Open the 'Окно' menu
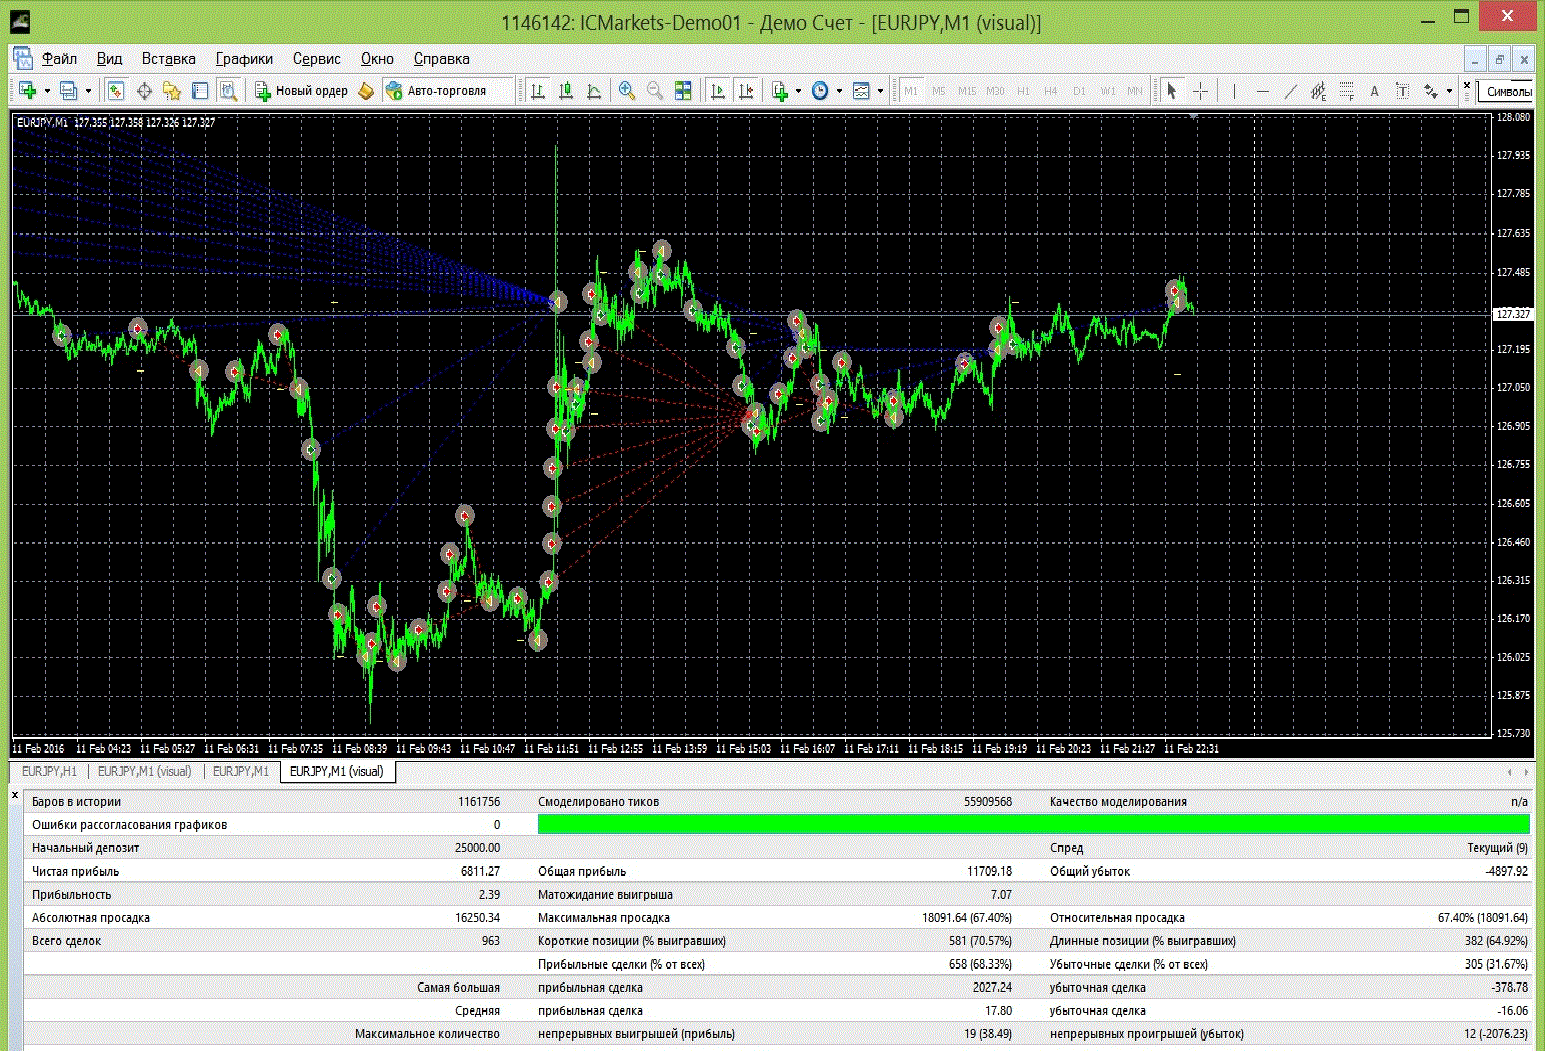 377,59
